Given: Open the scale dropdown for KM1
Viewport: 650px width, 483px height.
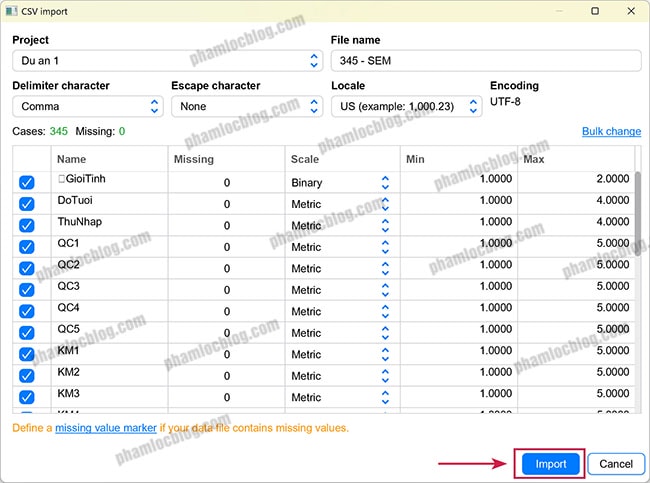Looking at the screenshot, I should tap(341, 354).
